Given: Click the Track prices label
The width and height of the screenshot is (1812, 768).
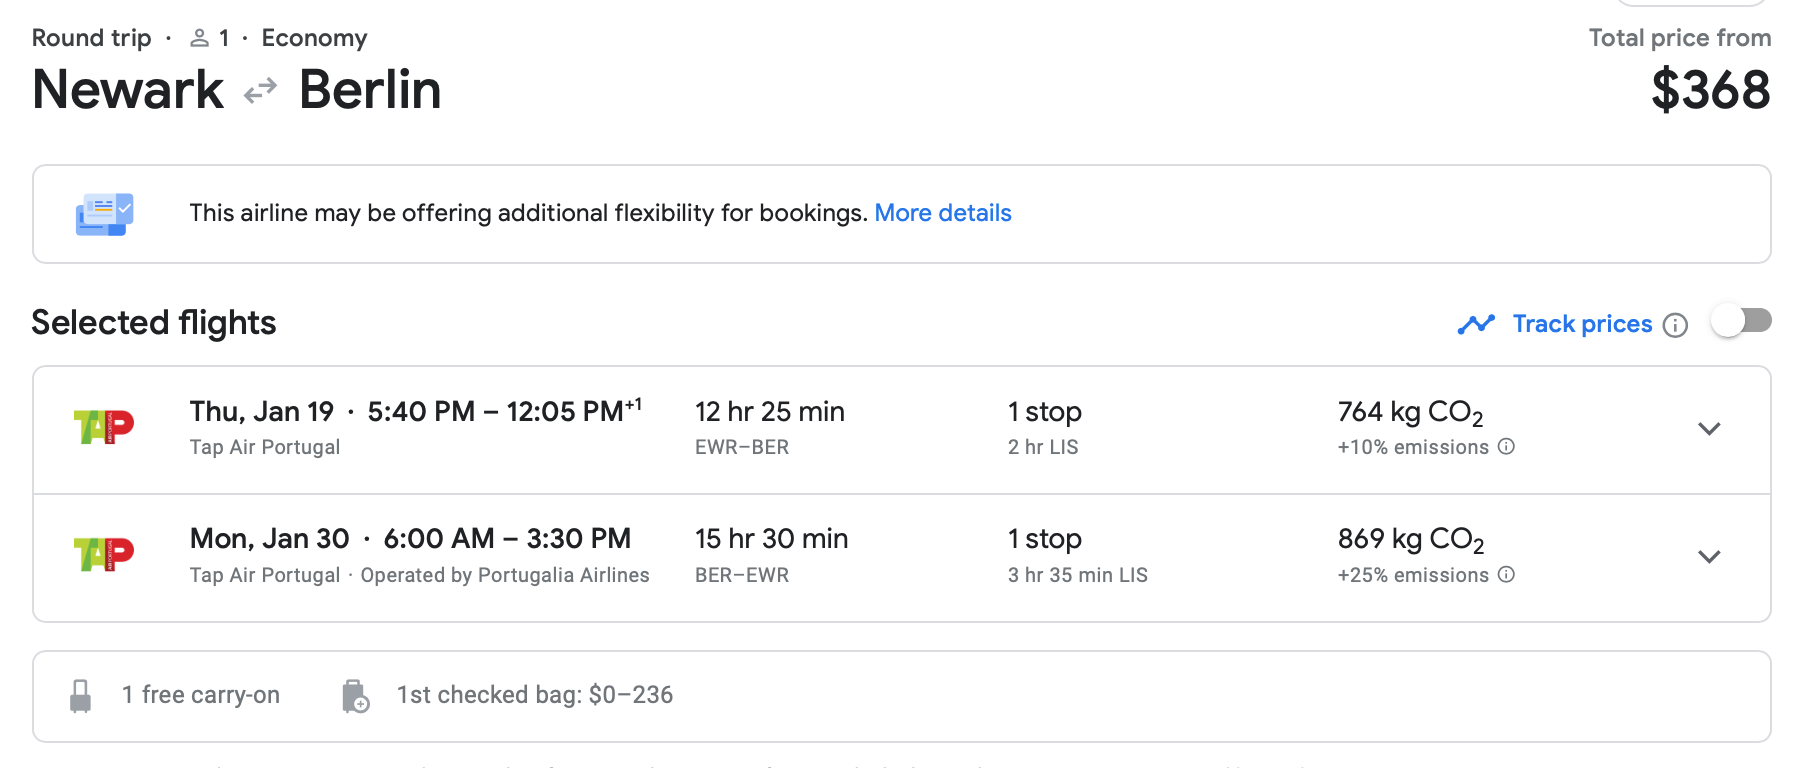Looking at the screenshot, I should tap(1582, 324).
